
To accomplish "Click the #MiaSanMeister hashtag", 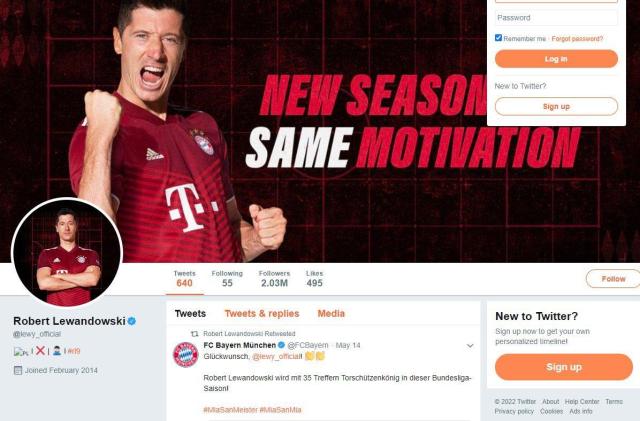I will [x=229, y=410].
